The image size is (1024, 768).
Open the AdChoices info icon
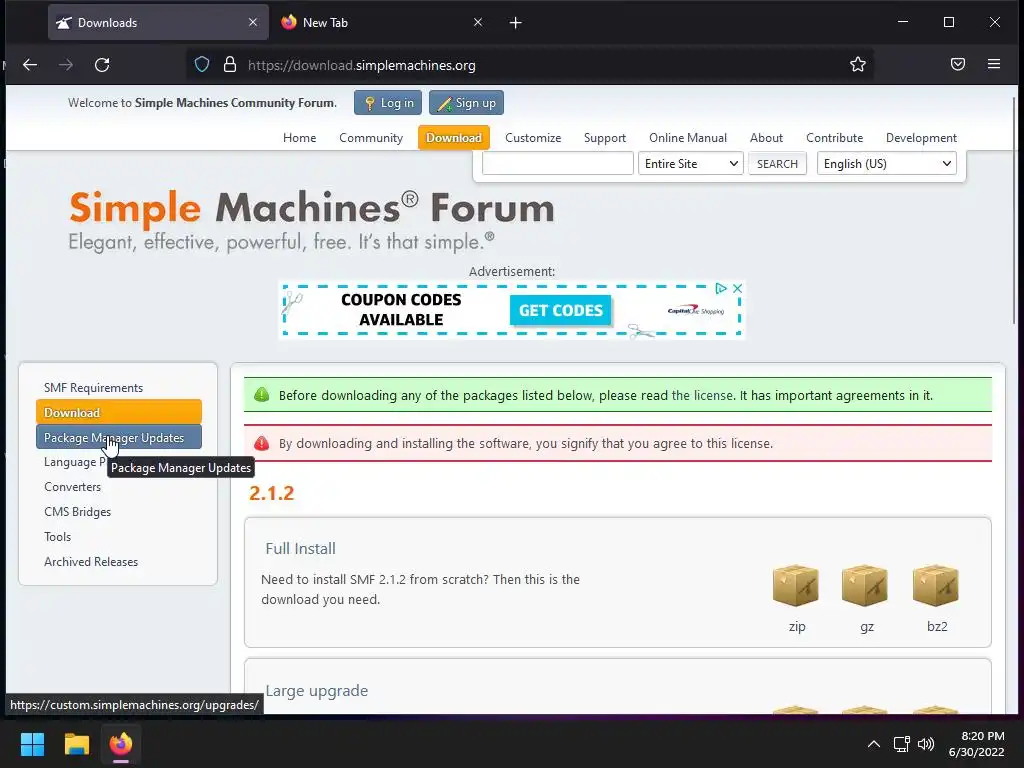coord(721,288)
